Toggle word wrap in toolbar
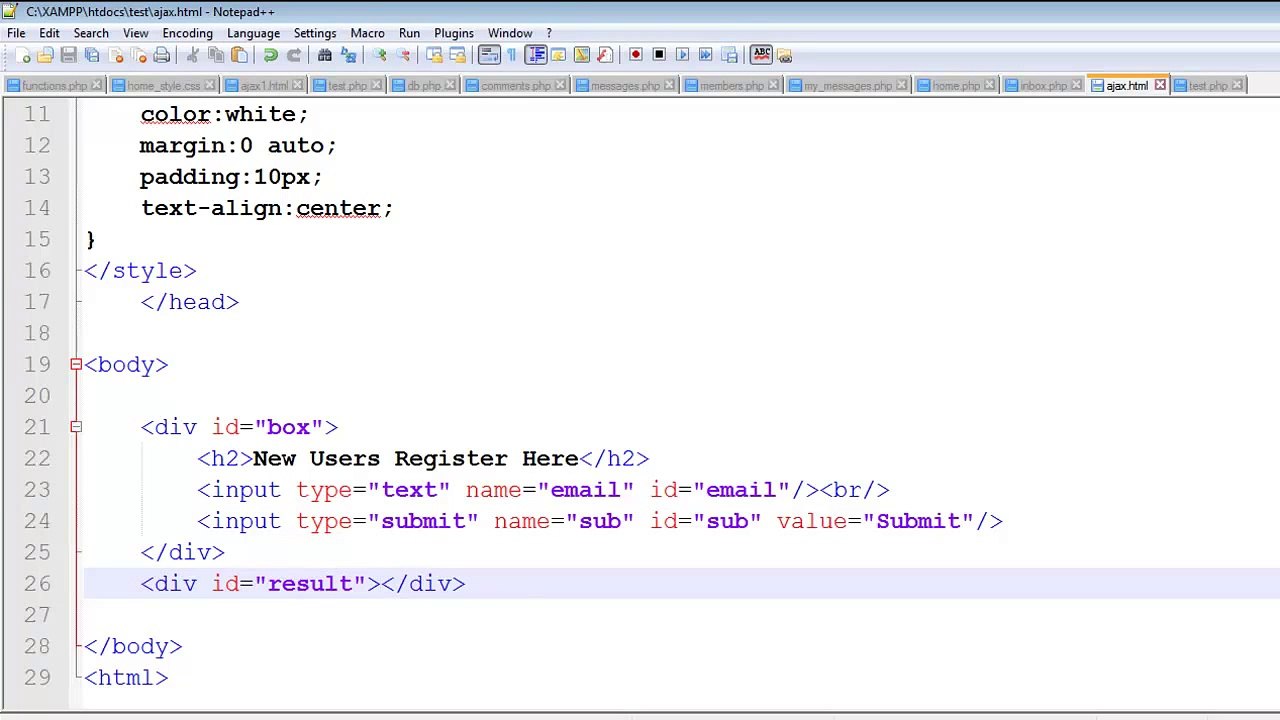This screenshot has height=720, width=1280. (489, 55)
